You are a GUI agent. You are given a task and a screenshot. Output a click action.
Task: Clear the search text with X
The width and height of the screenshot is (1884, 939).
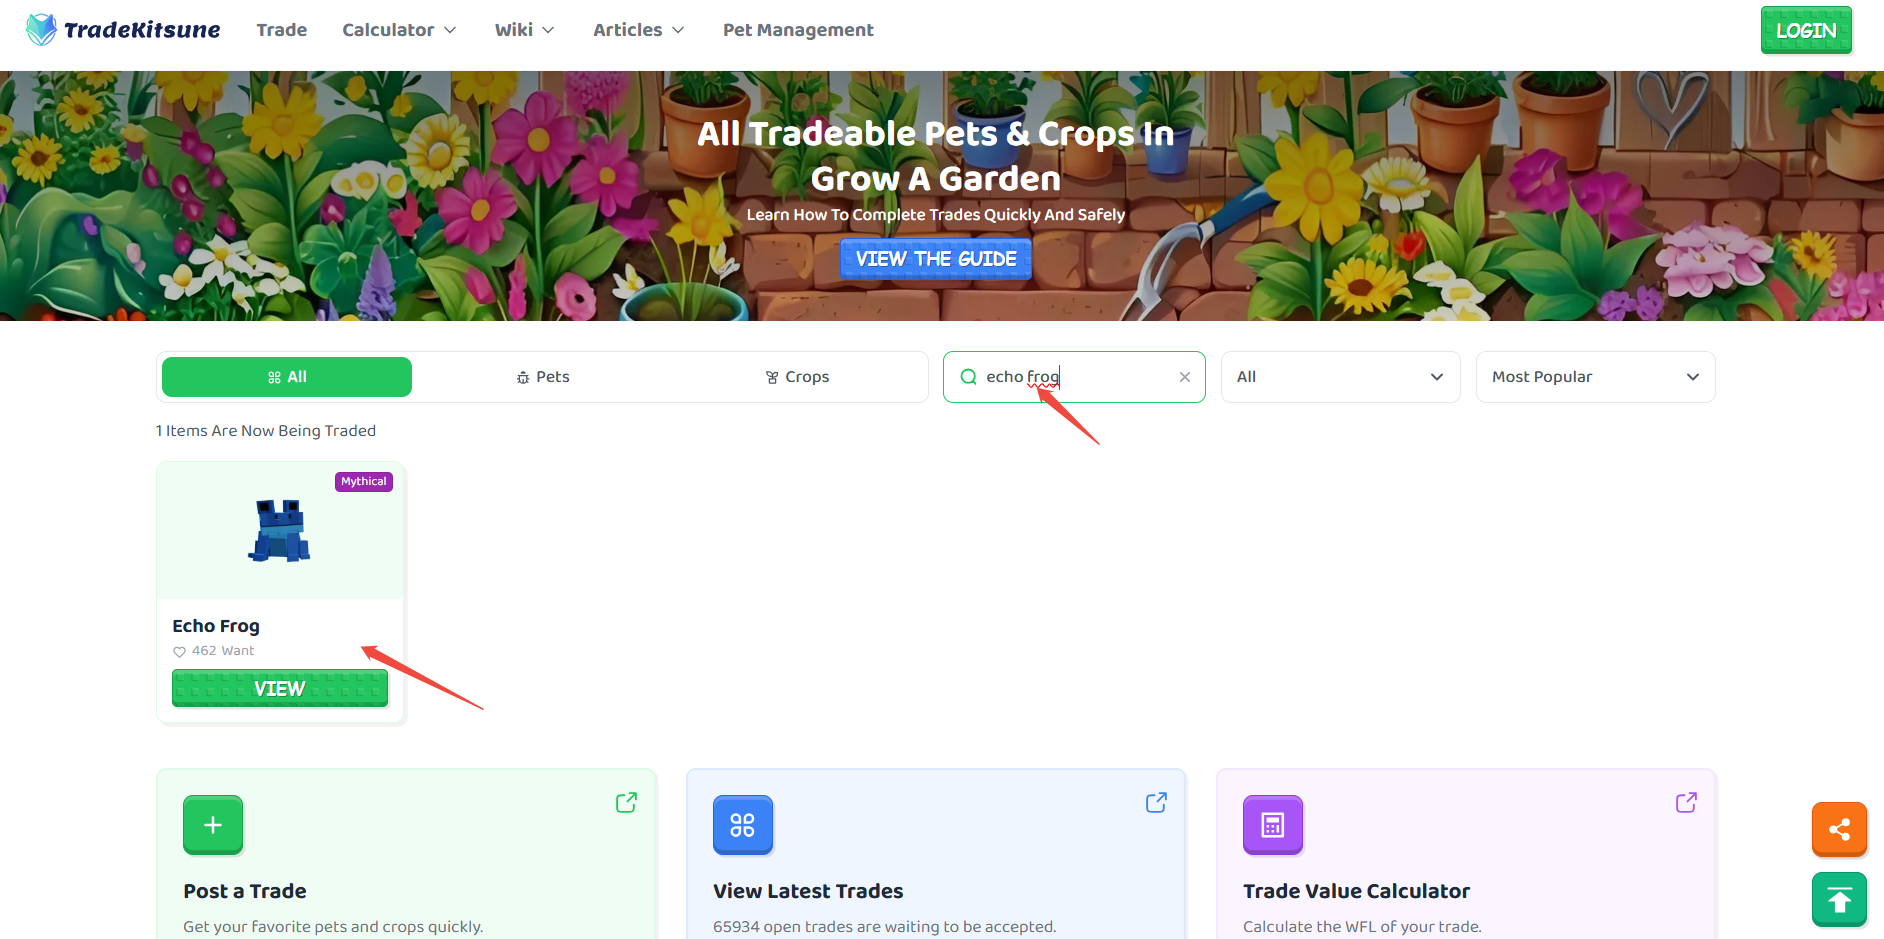1185,377
